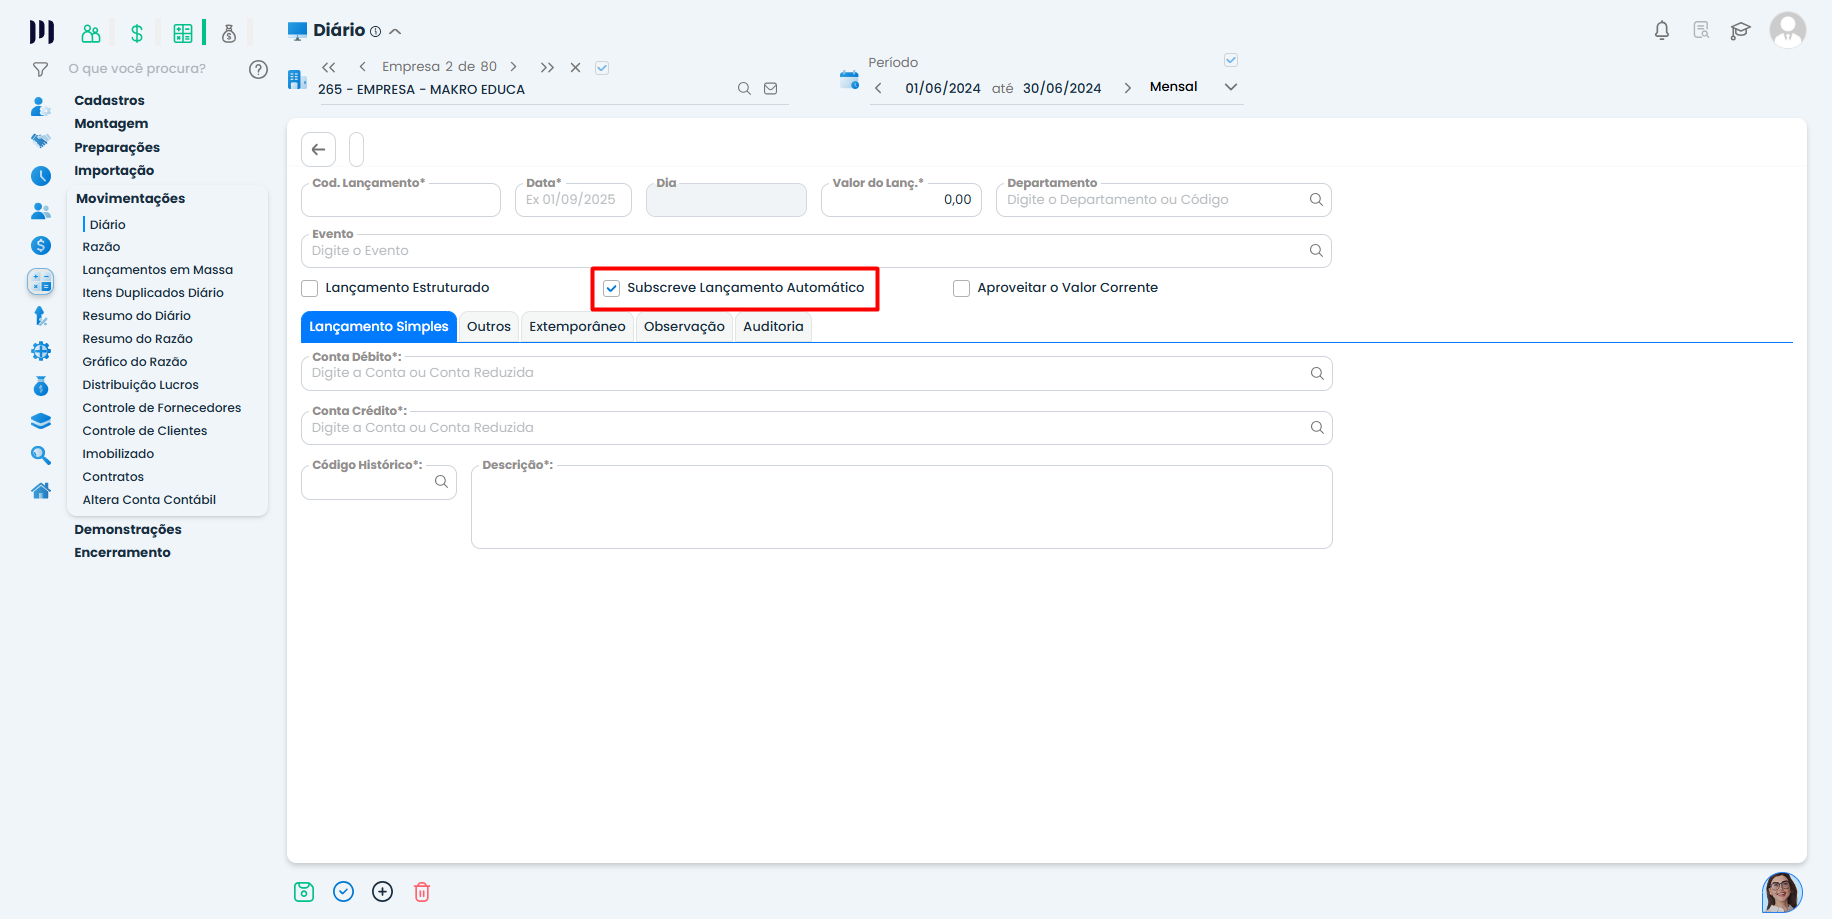Switch to the Extemporâneo tab
The height and width of the screenshot is (919, 1832).
[x=577, y=327]
